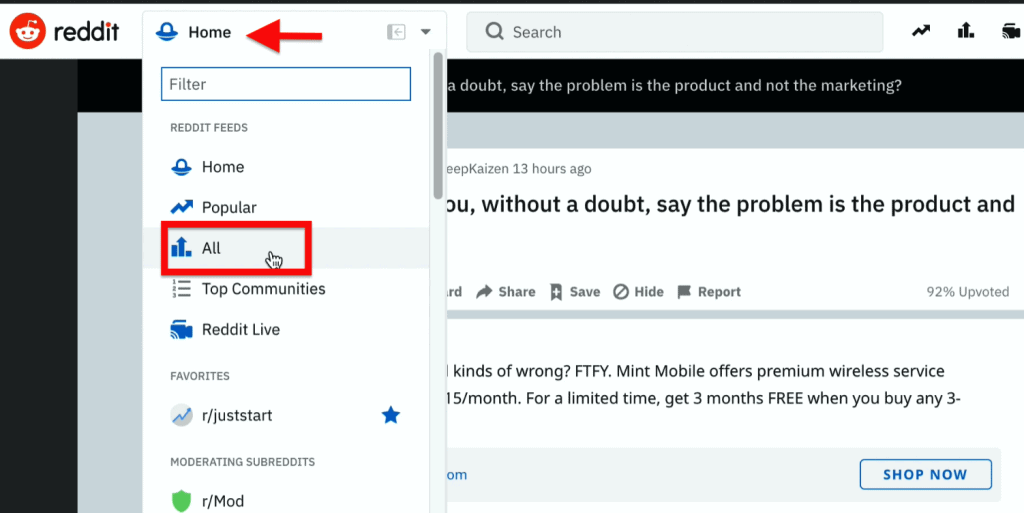The width and height of the screenshot is (1024, 513).
Task: Click the search magnifier icon
Action: [494, 31]
